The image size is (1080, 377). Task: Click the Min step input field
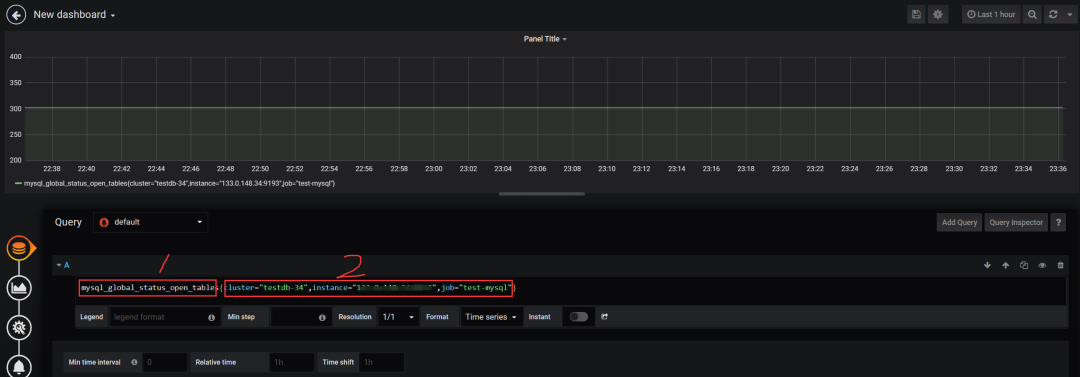coord(300,317)
